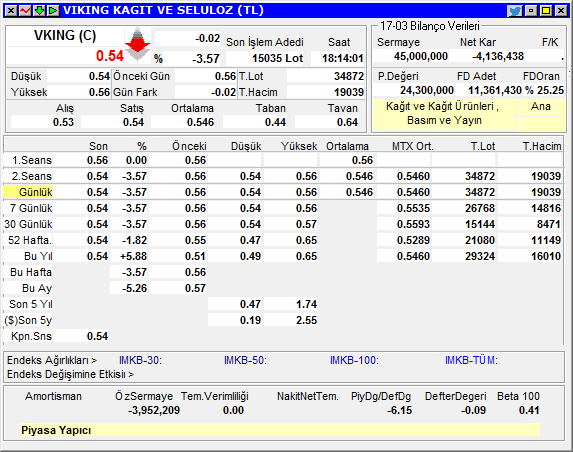Click the Önceki column header

coord(189,147)
